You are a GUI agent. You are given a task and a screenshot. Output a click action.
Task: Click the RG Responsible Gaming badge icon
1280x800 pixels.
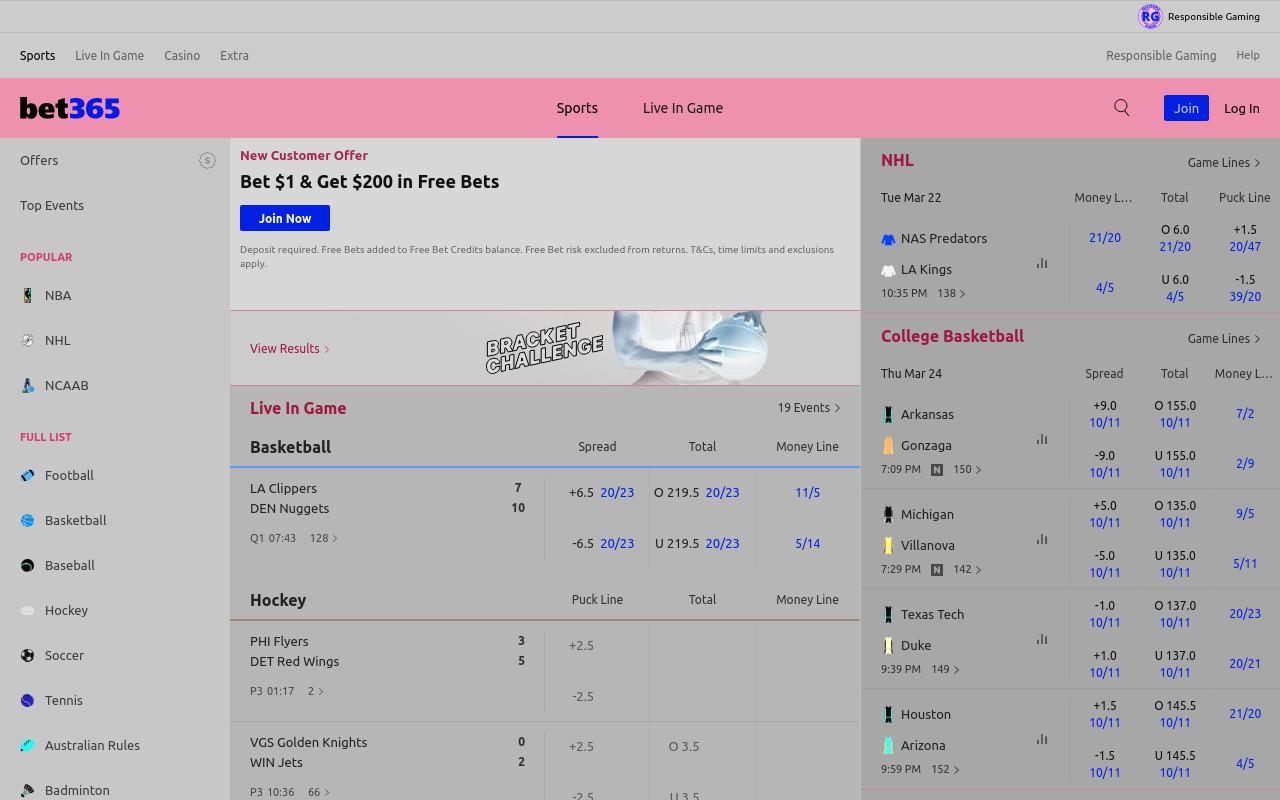[x=1150, y=16]
